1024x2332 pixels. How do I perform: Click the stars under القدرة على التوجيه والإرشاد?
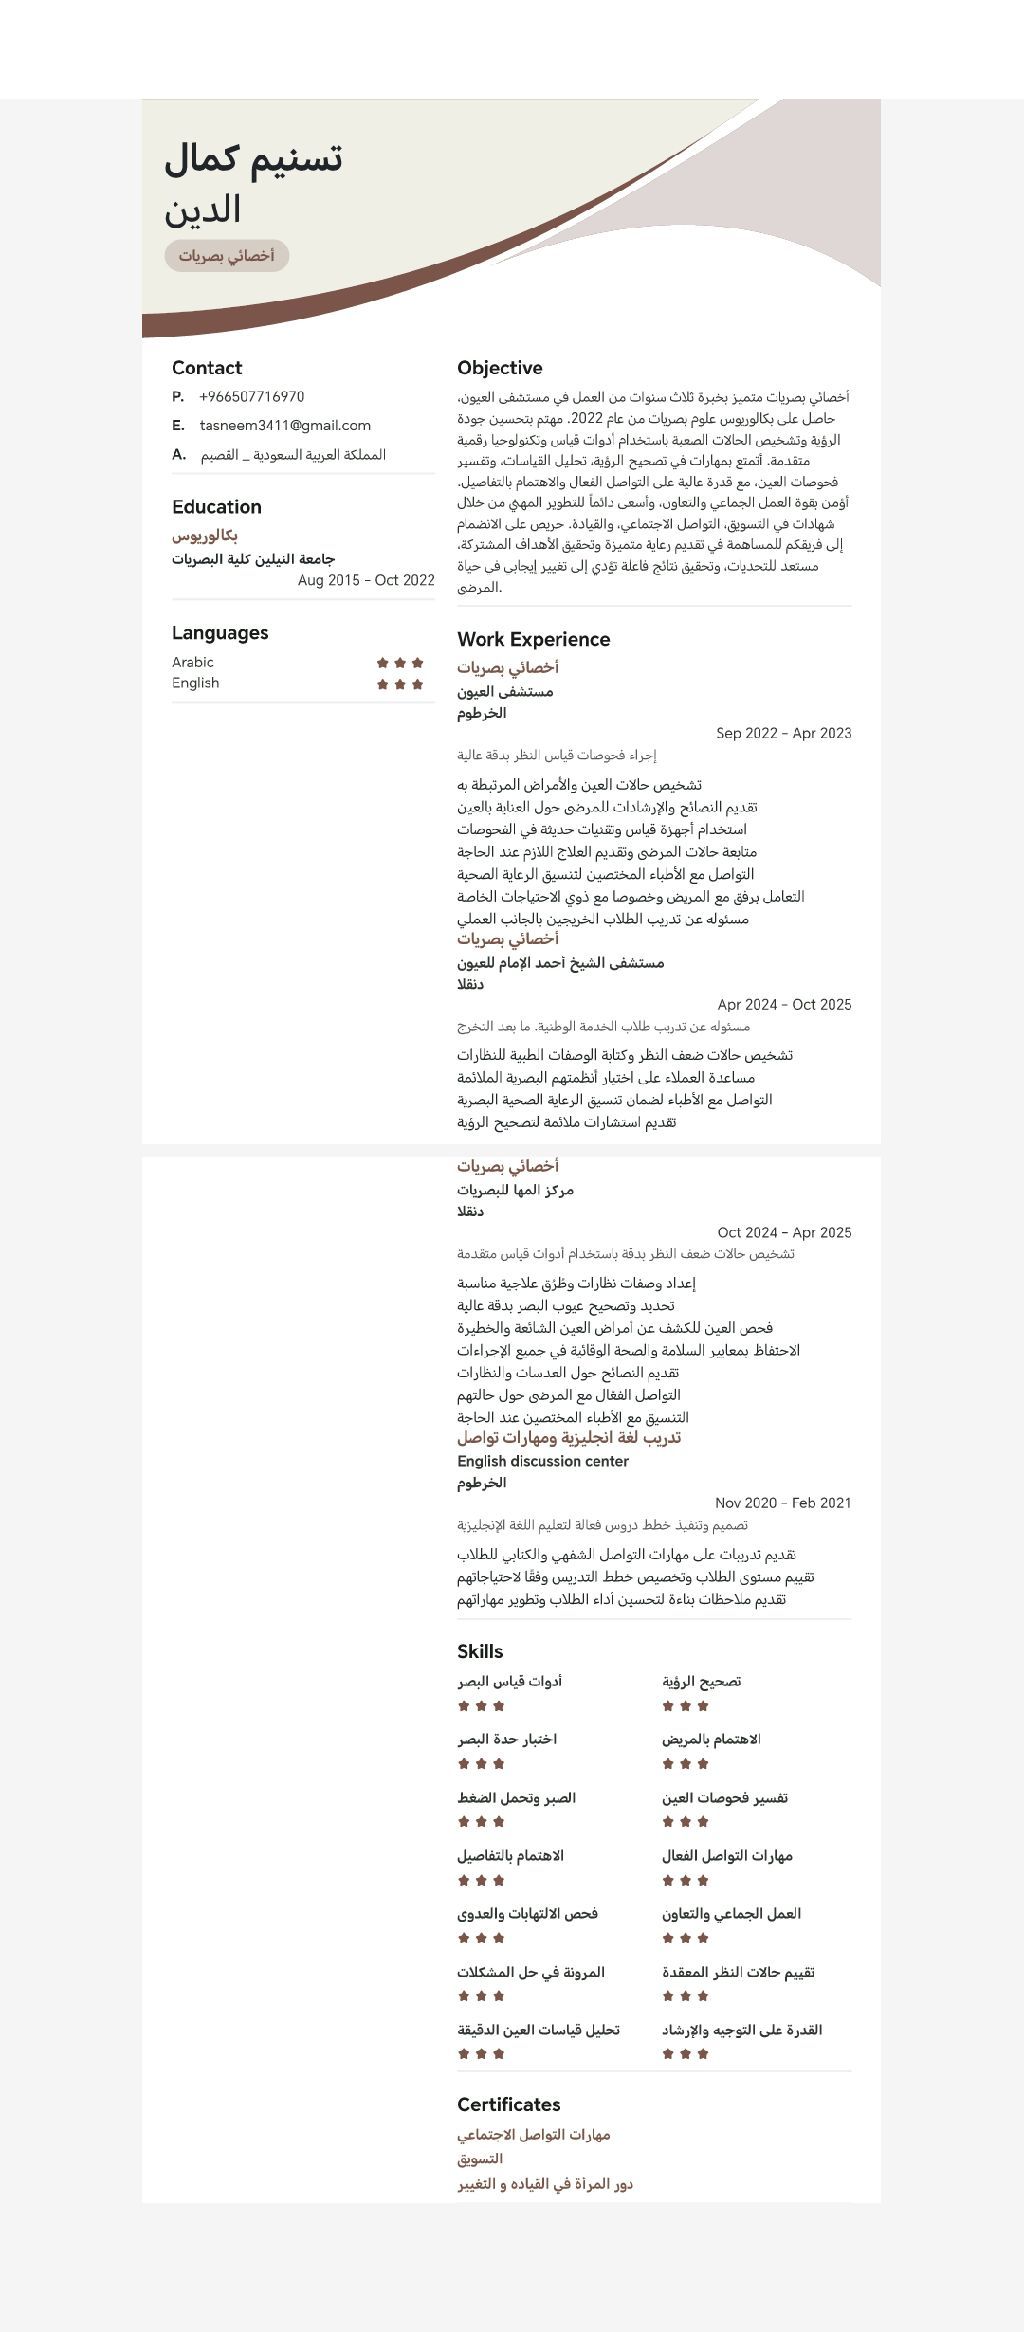coord(685,2054)
